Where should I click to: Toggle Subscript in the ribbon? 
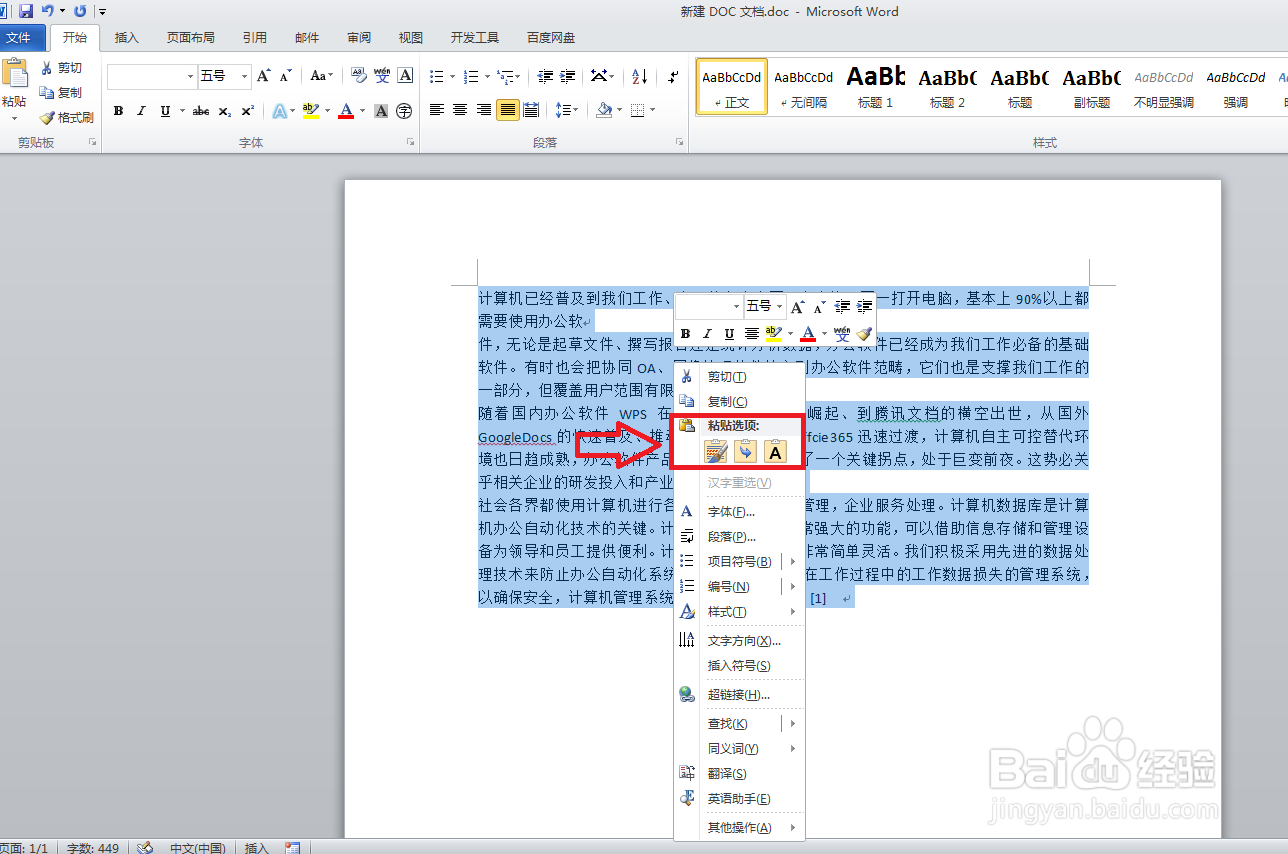[x=225, y=111]
